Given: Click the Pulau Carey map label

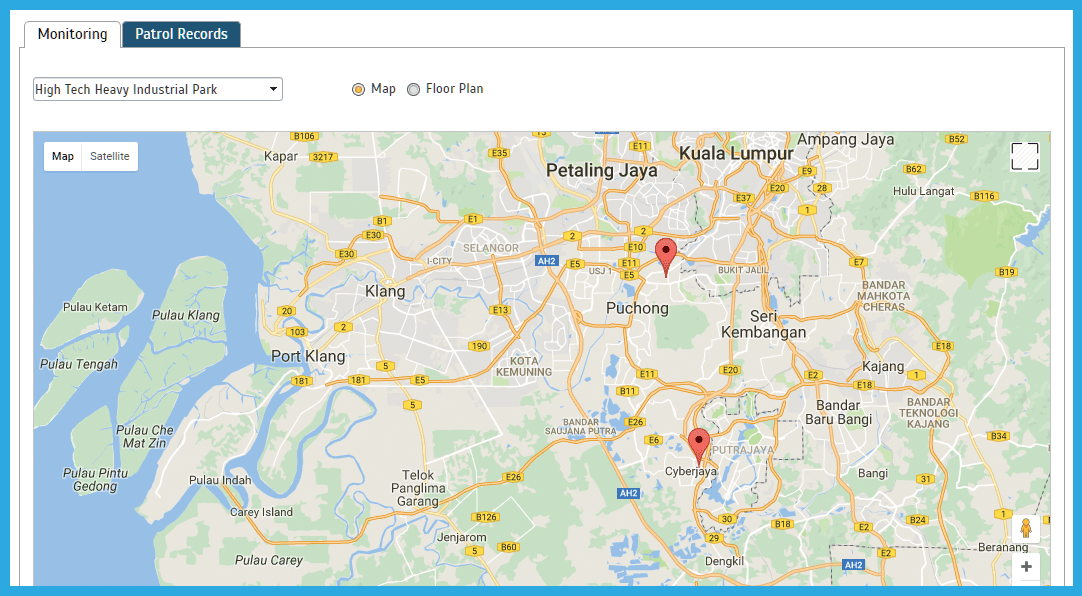Looking at the screenshot, I should point(268,560).
